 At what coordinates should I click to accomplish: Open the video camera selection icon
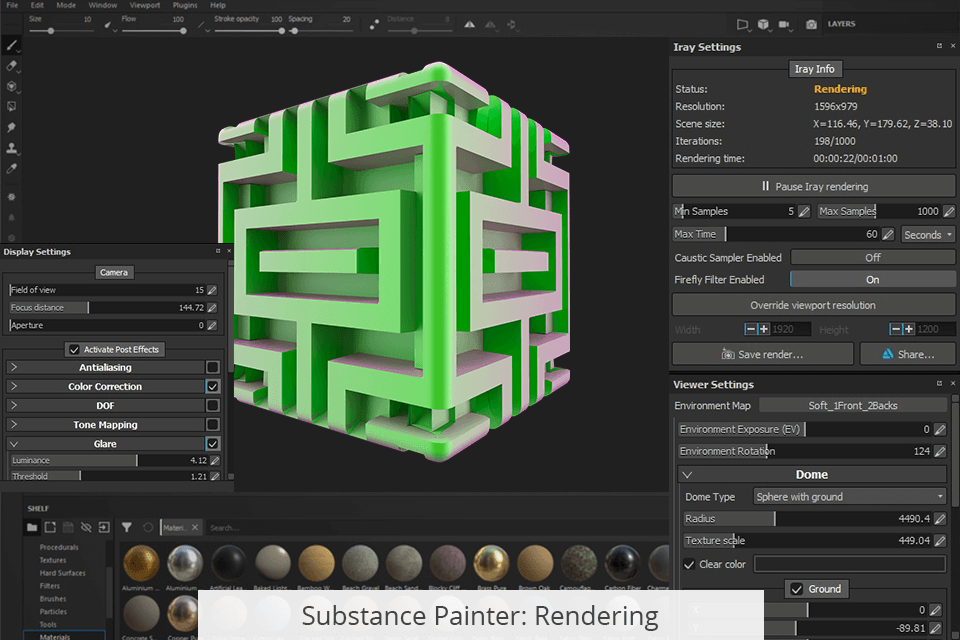click(784, 24)
